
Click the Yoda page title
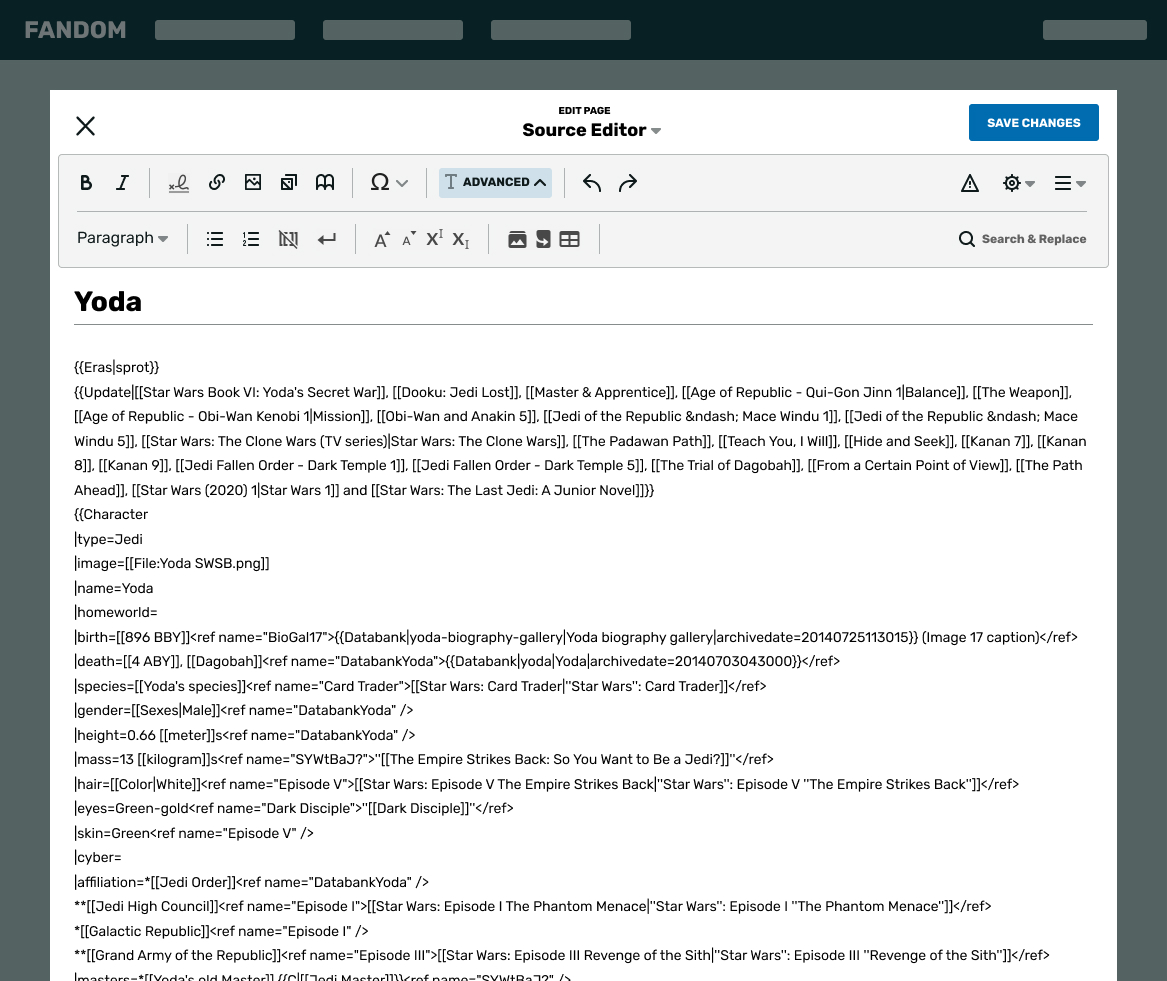pyautogui.click(x=108, y=301)
